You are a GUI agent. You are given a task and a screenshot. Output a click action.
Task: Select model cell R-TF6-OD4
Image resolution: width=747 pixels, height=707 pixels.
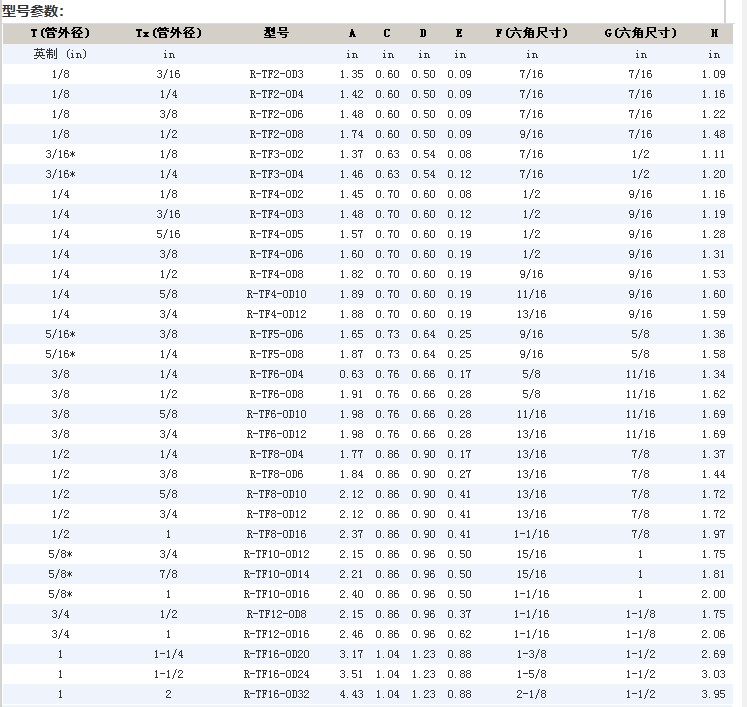point(276,374)
